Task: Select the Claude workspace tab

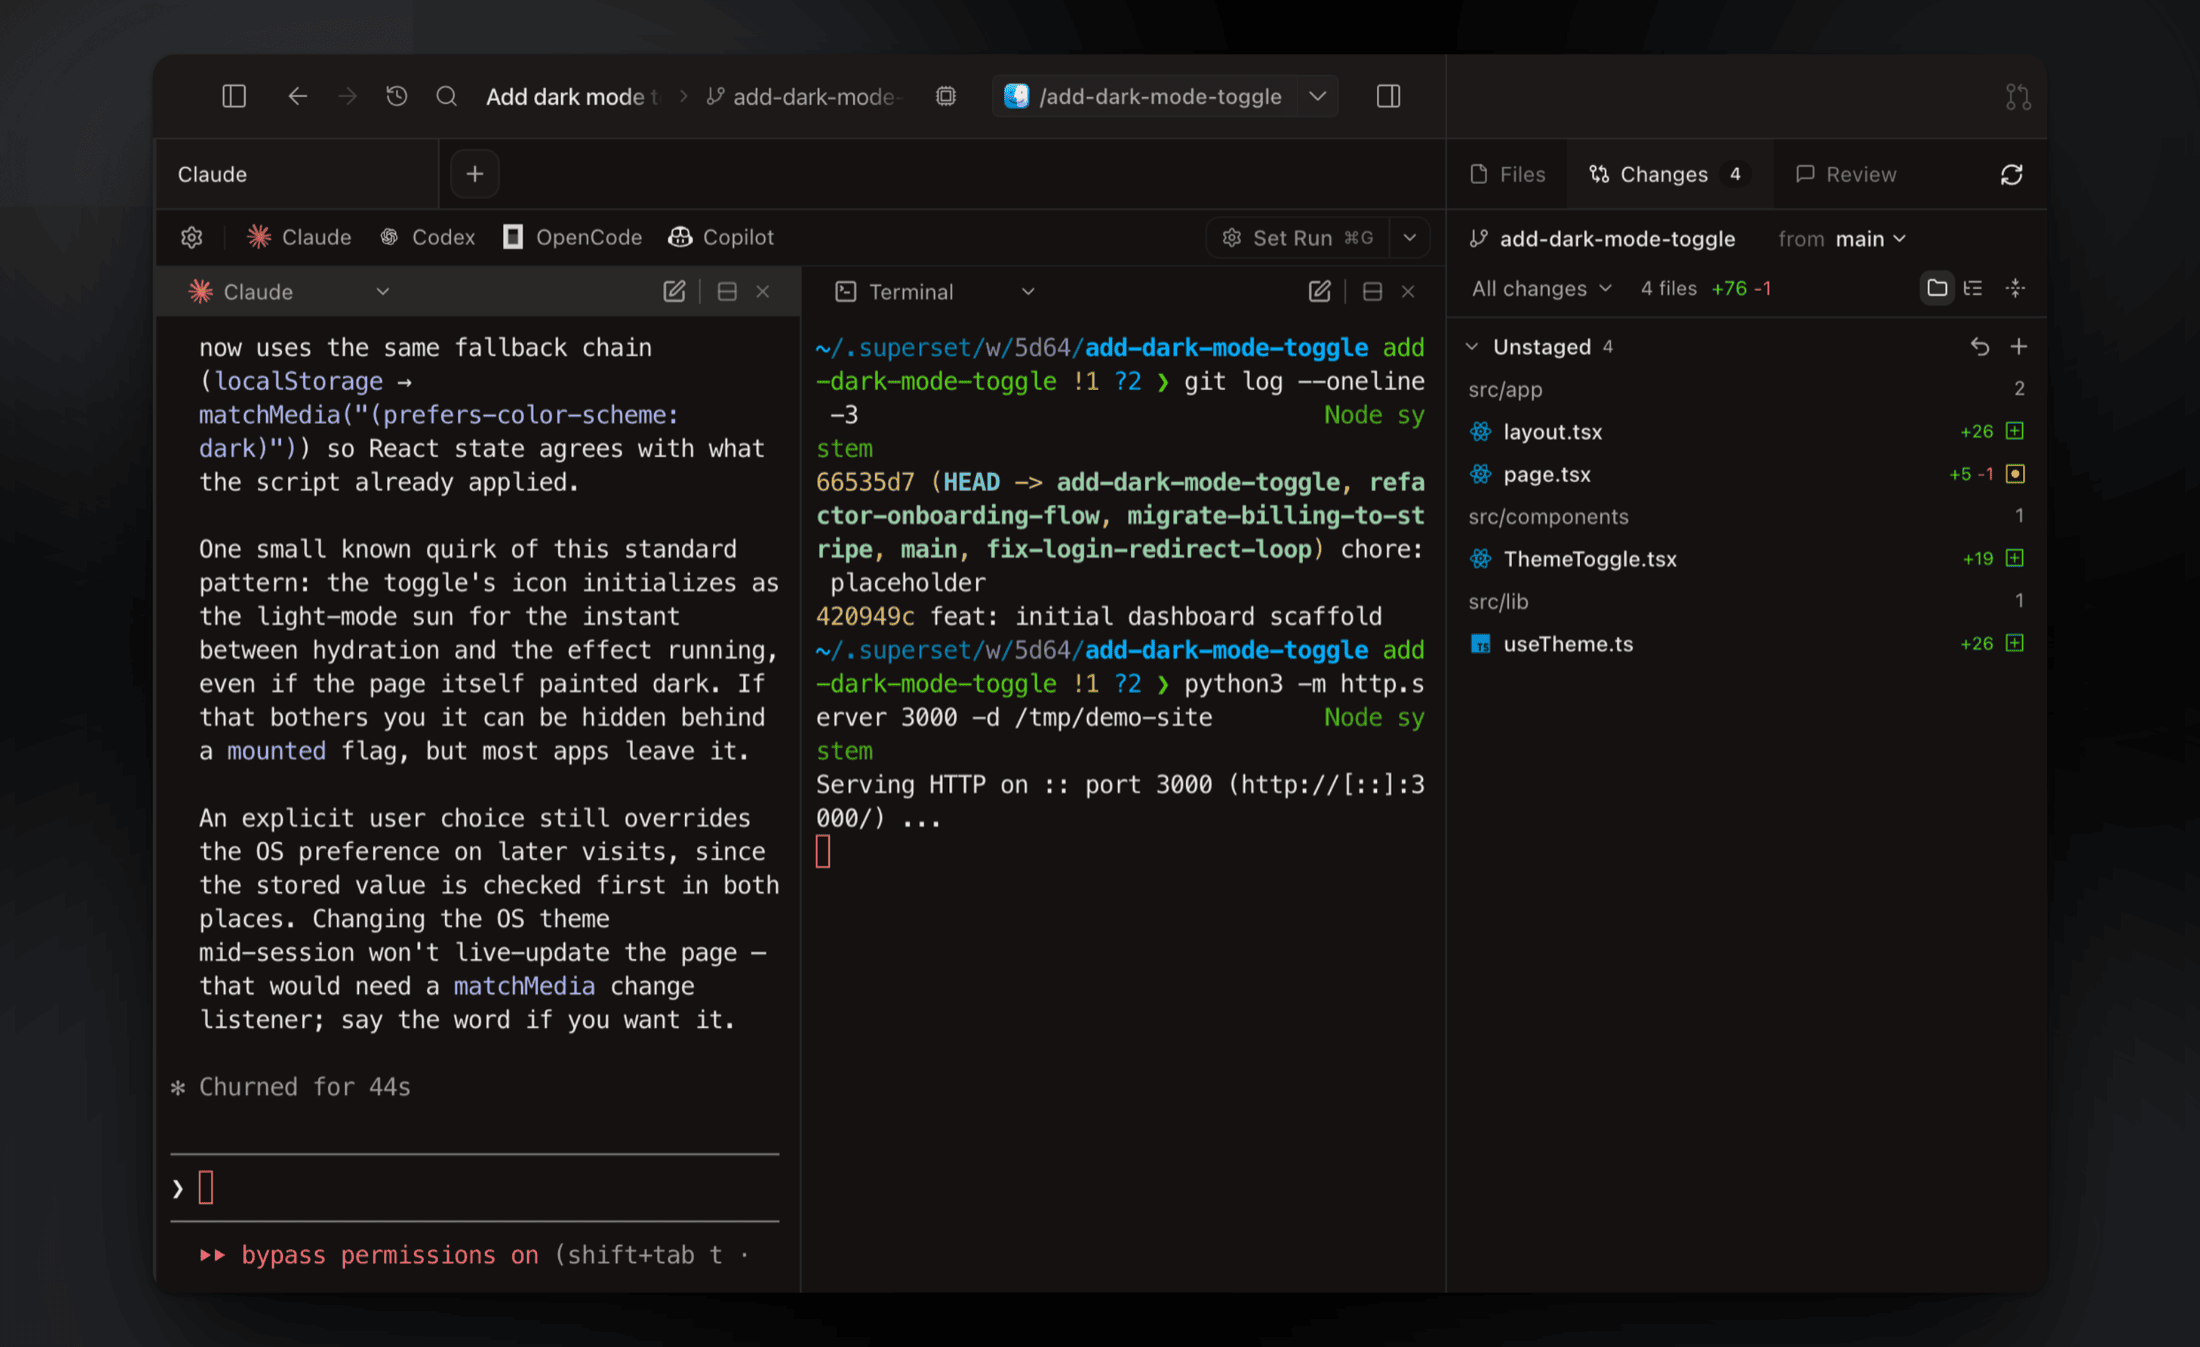Action: point(297,174)
